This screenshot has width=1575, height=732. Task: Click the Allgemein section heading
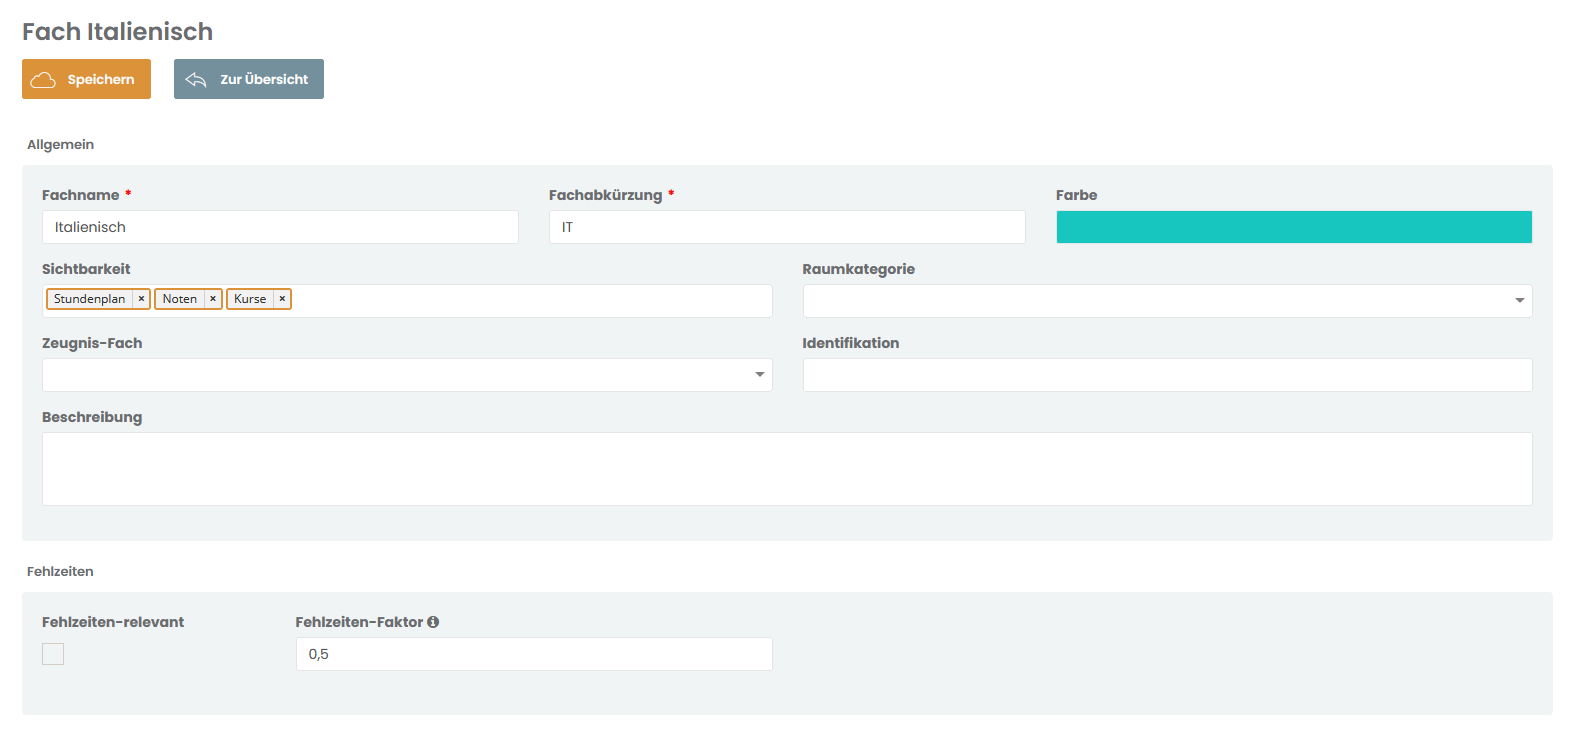coord(60,145)
